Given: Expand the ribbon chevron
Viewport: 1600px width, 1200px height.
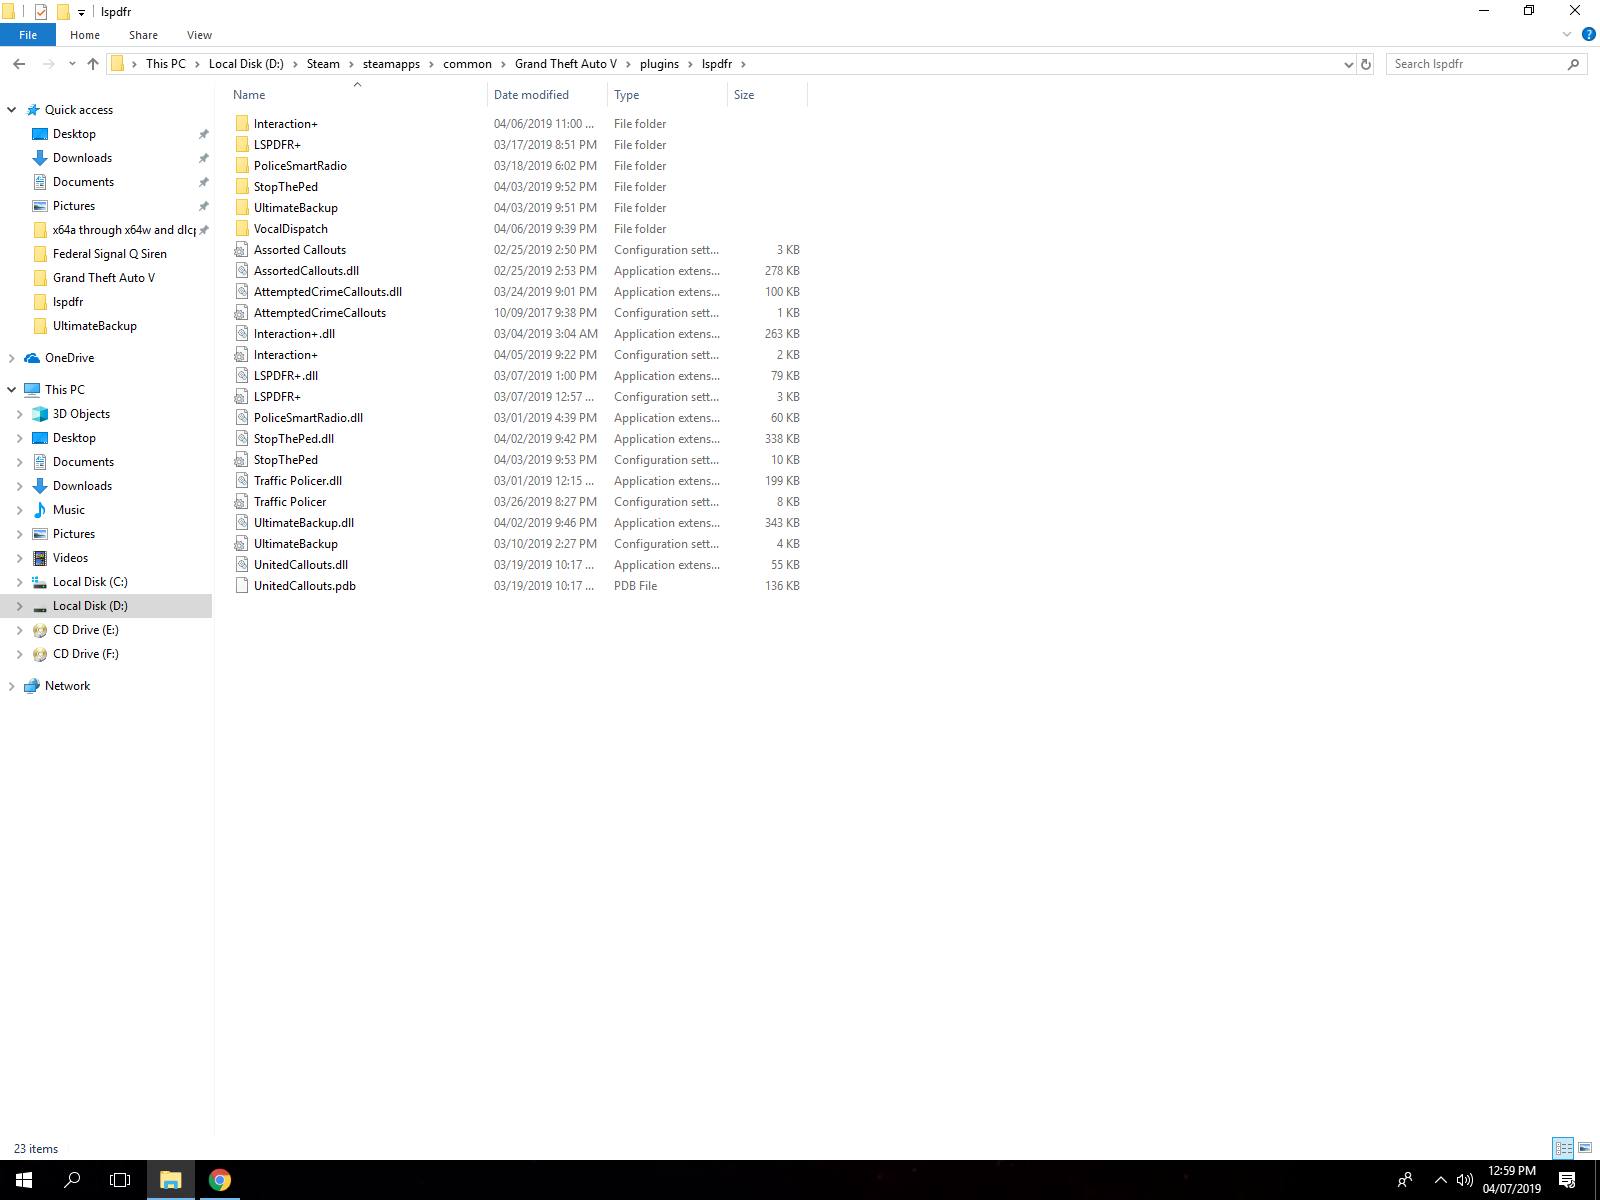Looking at the screenshot, I should (1567, 34).
